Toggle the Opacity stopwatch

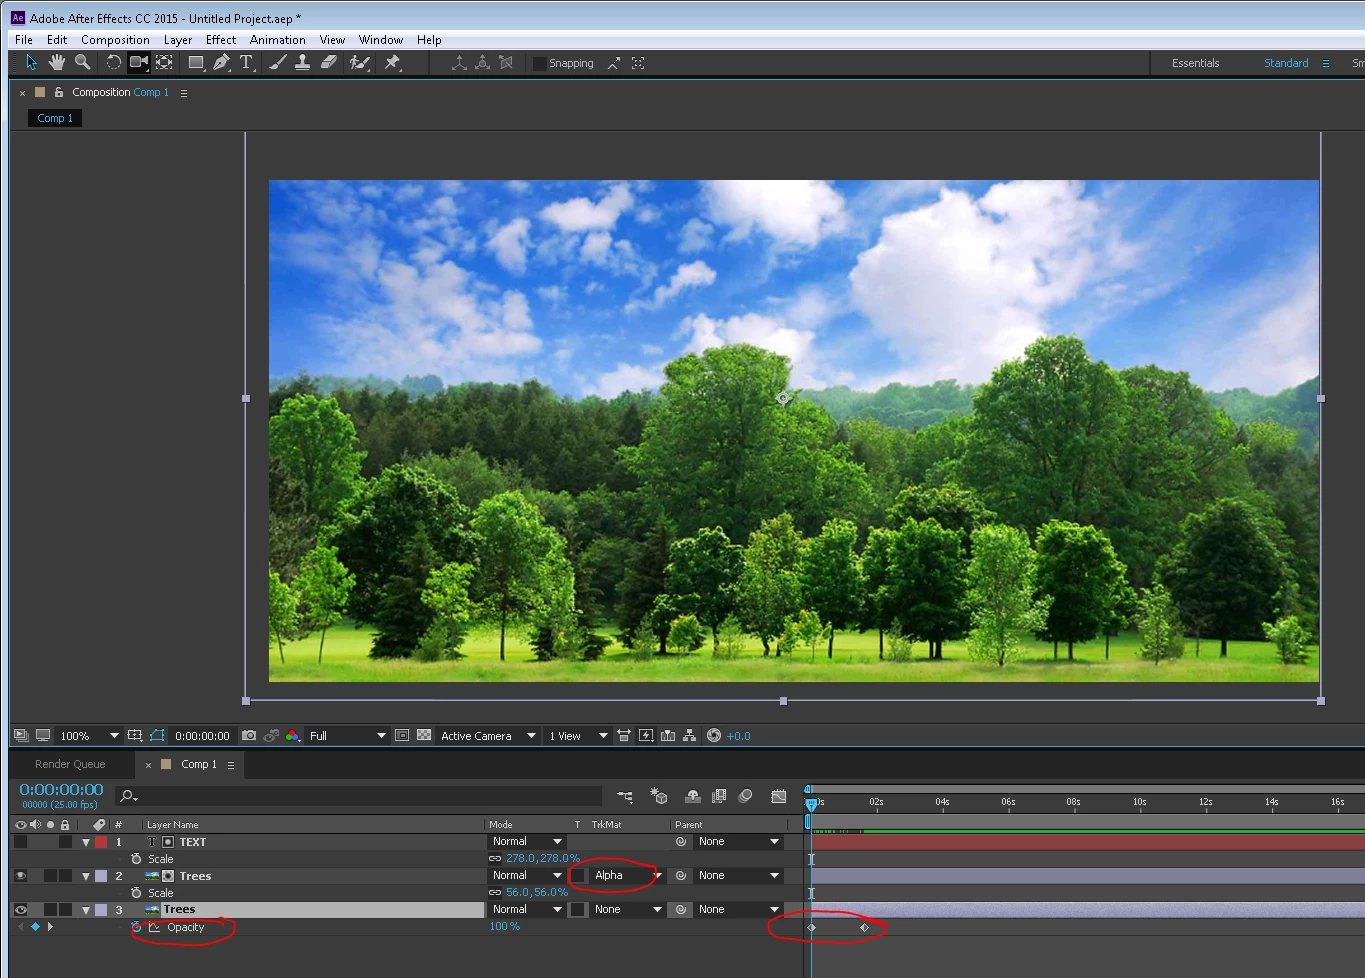click(x=136, y=927)
